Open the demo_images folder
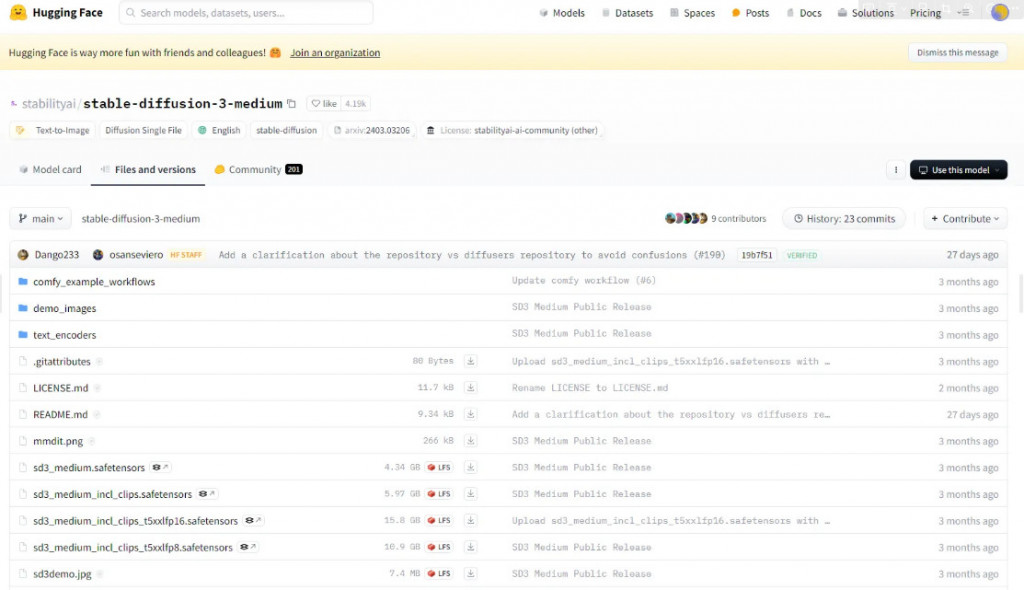Image resolution: width=1024 pixels, height=590 pixels. (x=65, y=308)
